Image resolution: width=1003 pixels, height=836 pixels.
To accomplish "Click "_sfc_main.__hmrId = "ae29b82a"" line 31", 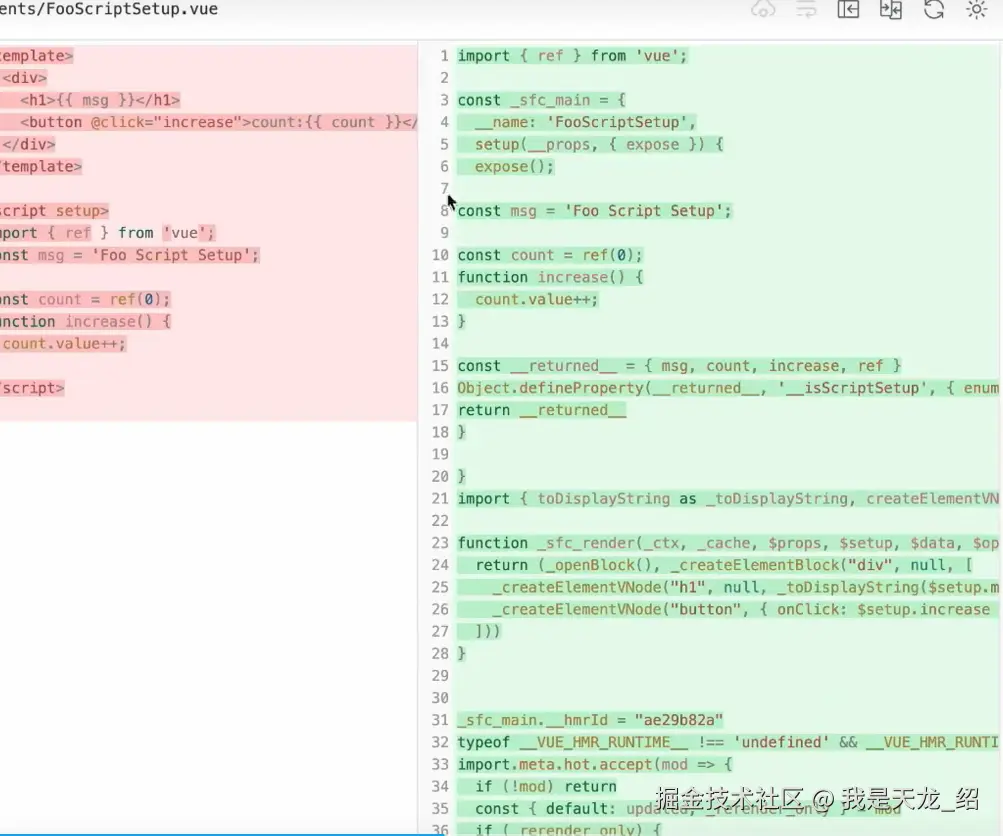I will point(590,720).
